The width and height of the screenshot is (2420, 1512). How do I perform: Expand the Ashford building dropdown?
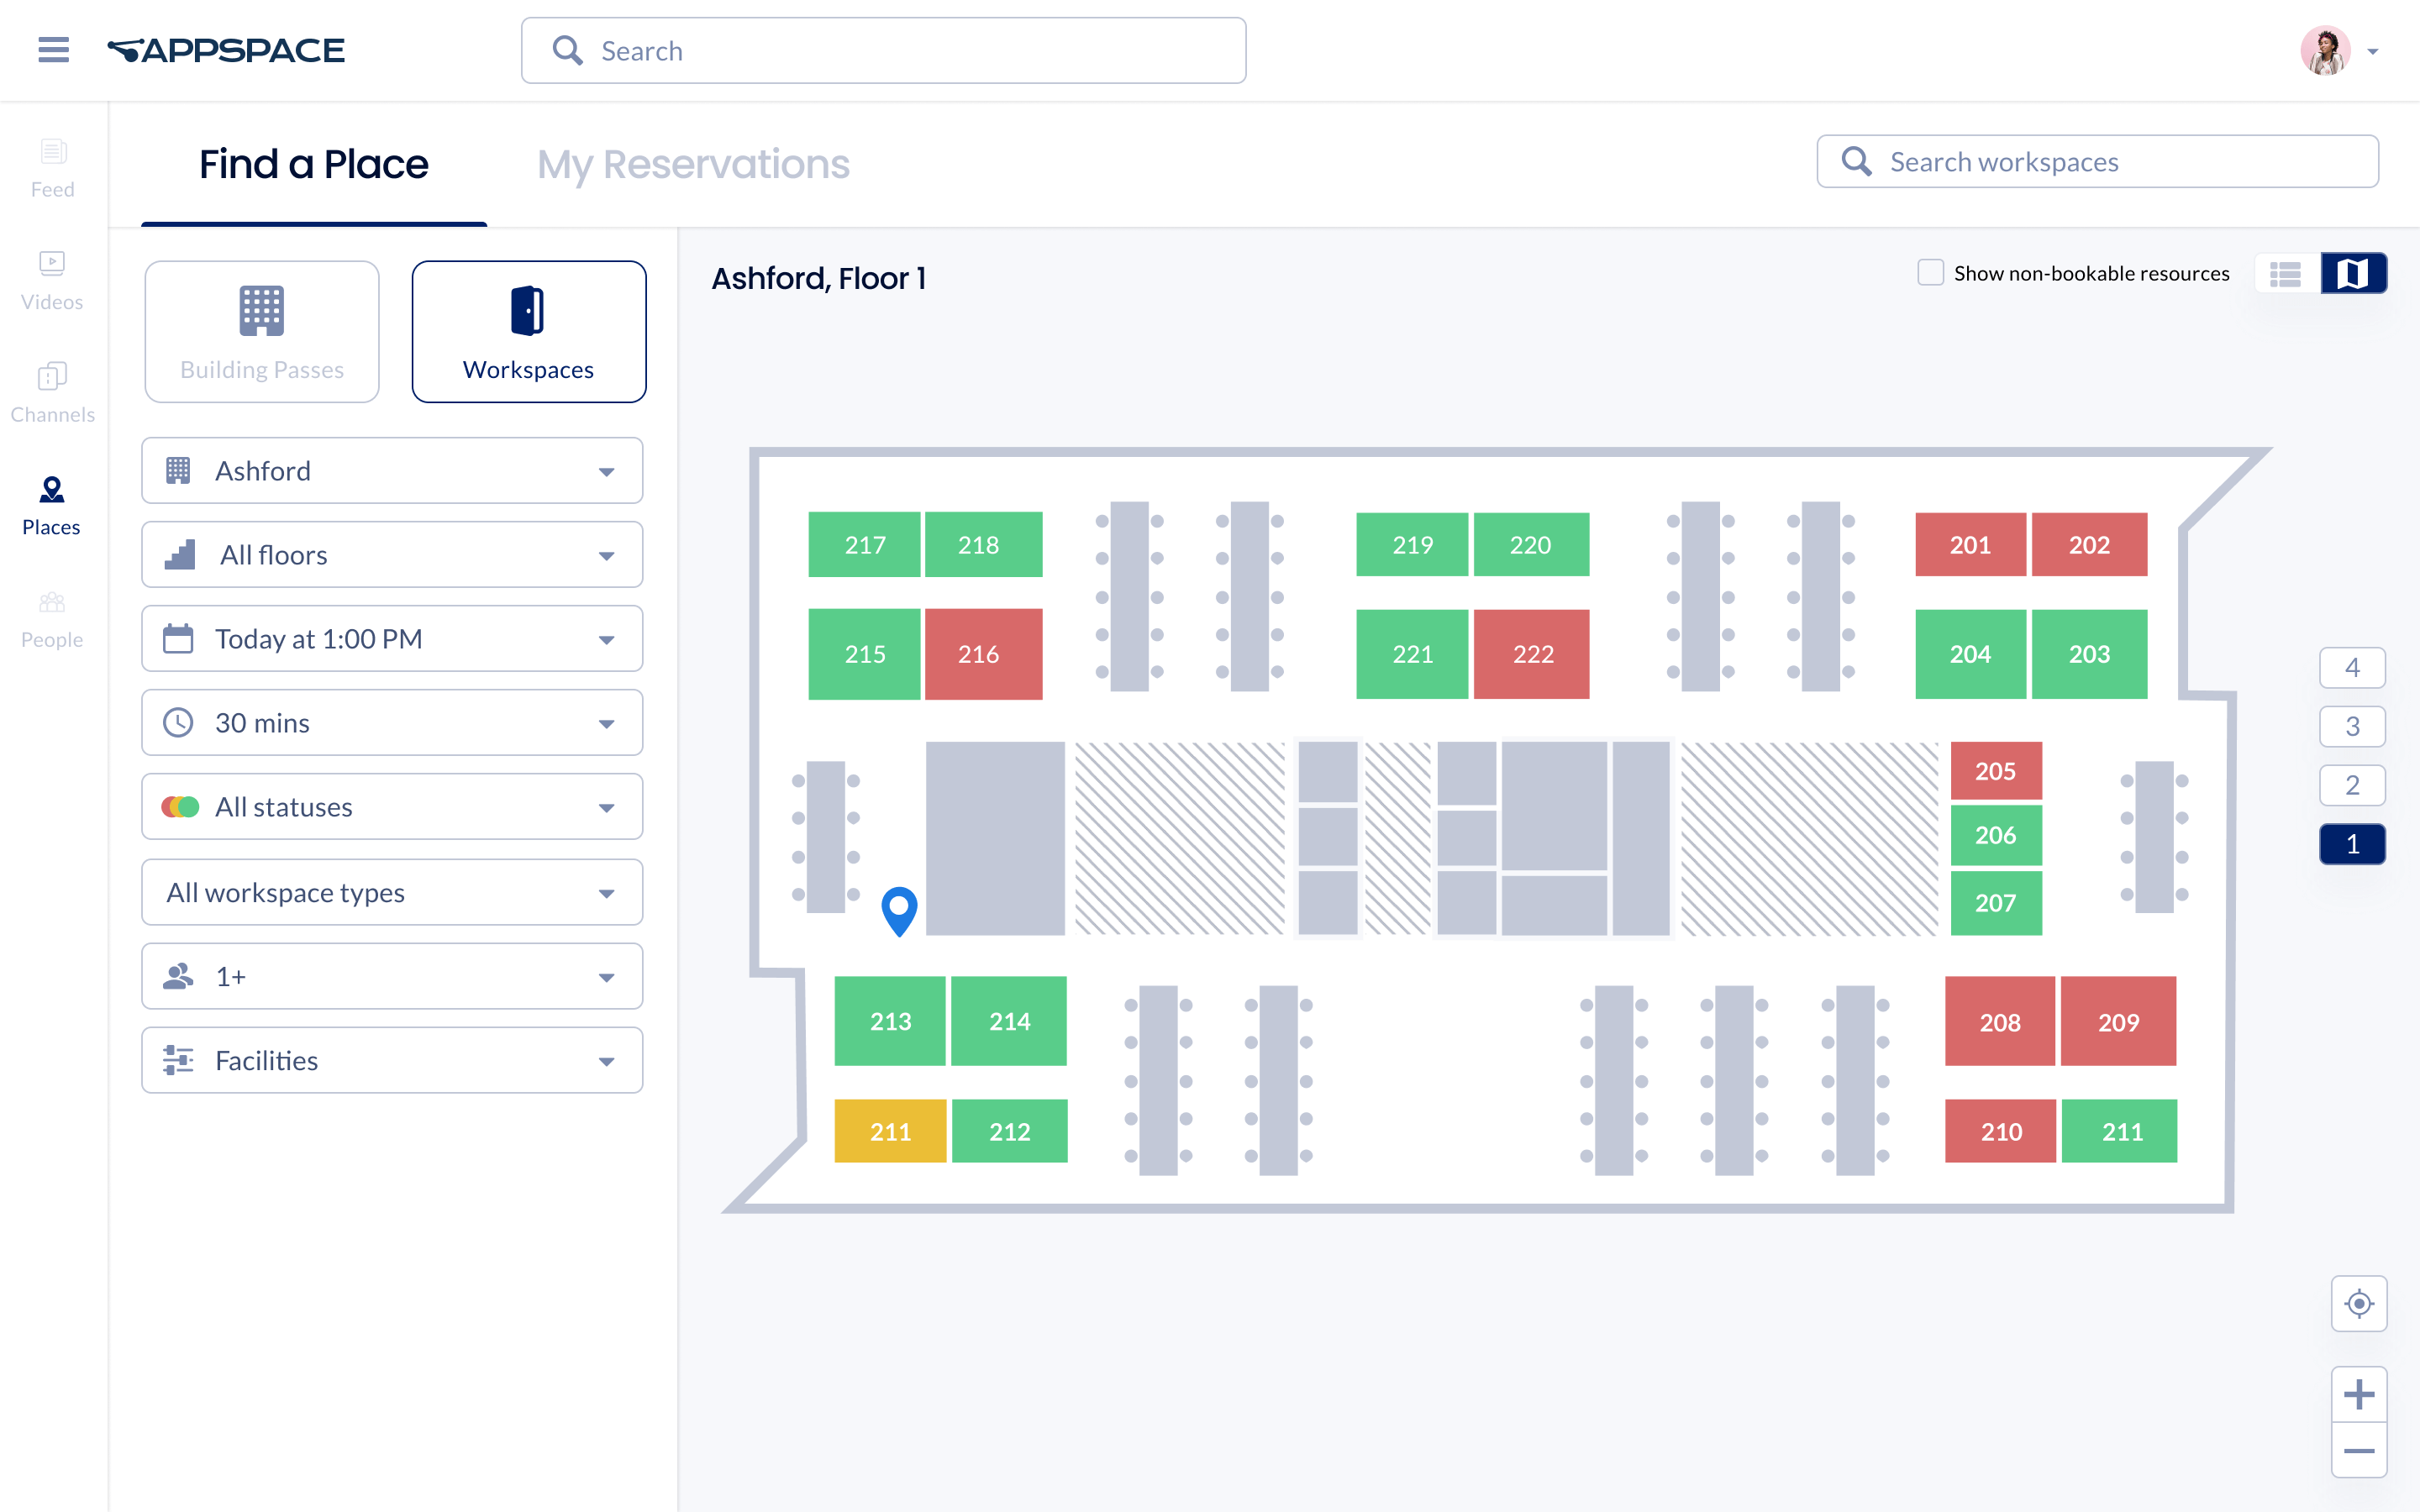coord(392,471)
